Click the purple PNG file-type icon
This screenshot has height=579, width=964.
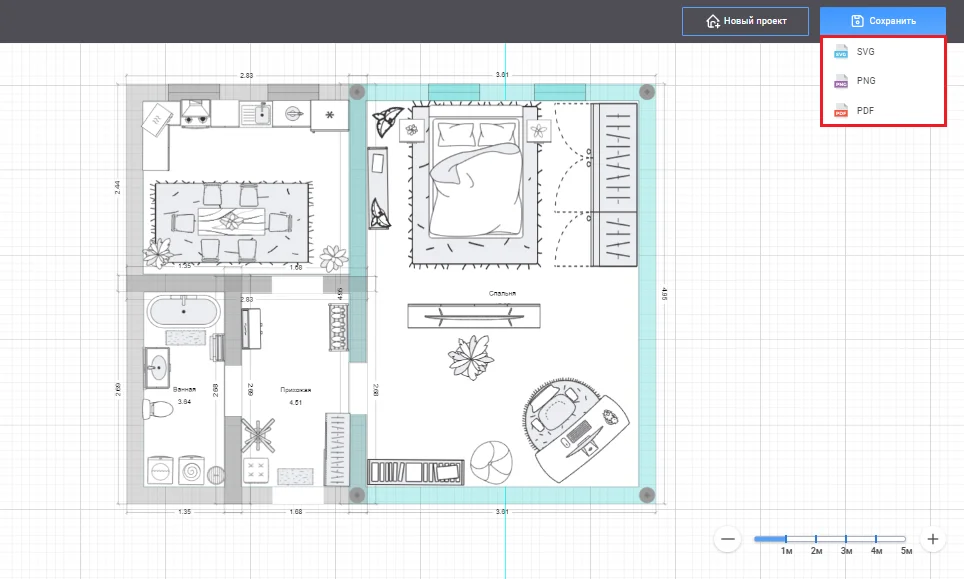[840, 81]
